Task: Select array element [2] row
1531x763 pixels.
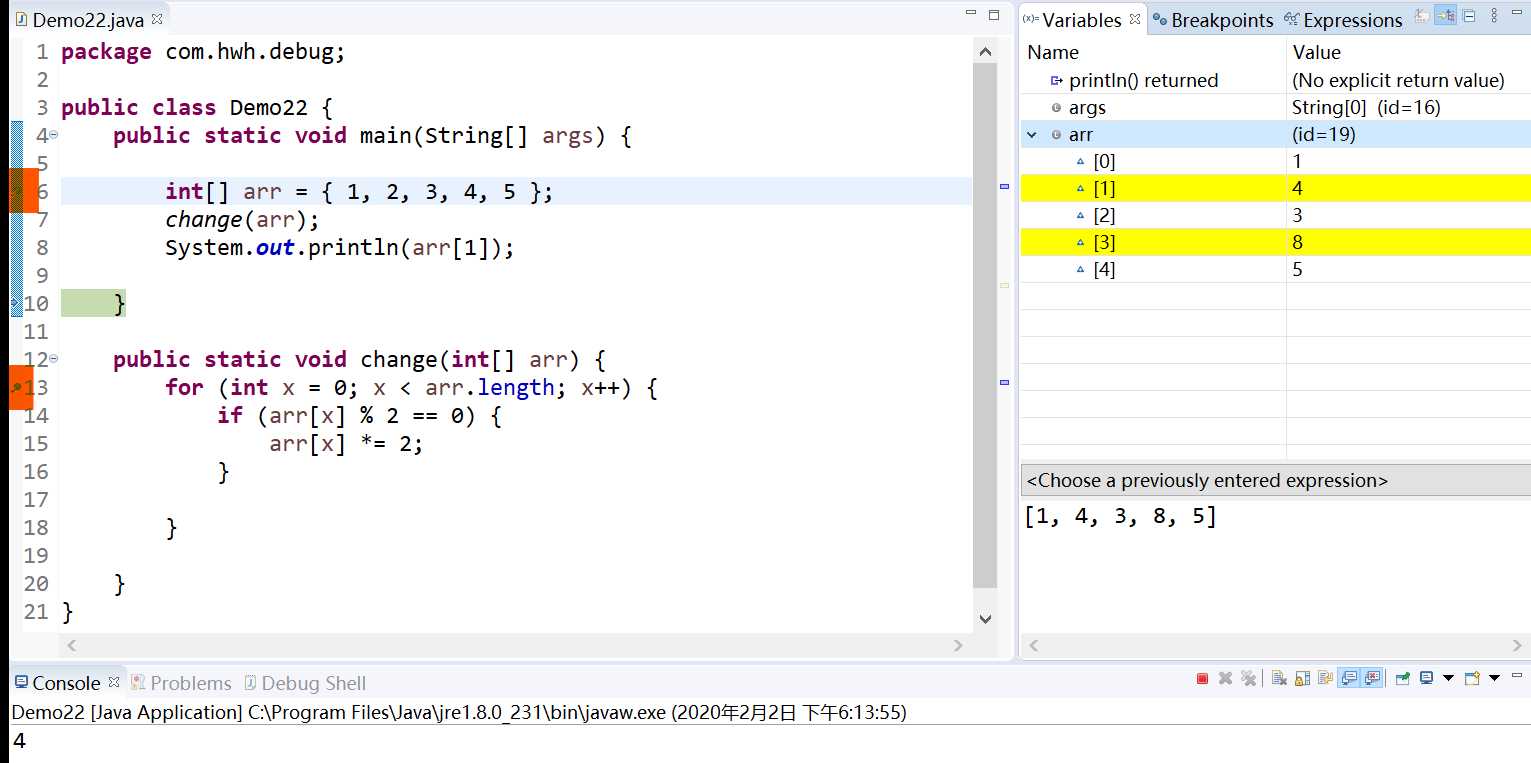Action: pos(1275,215)
